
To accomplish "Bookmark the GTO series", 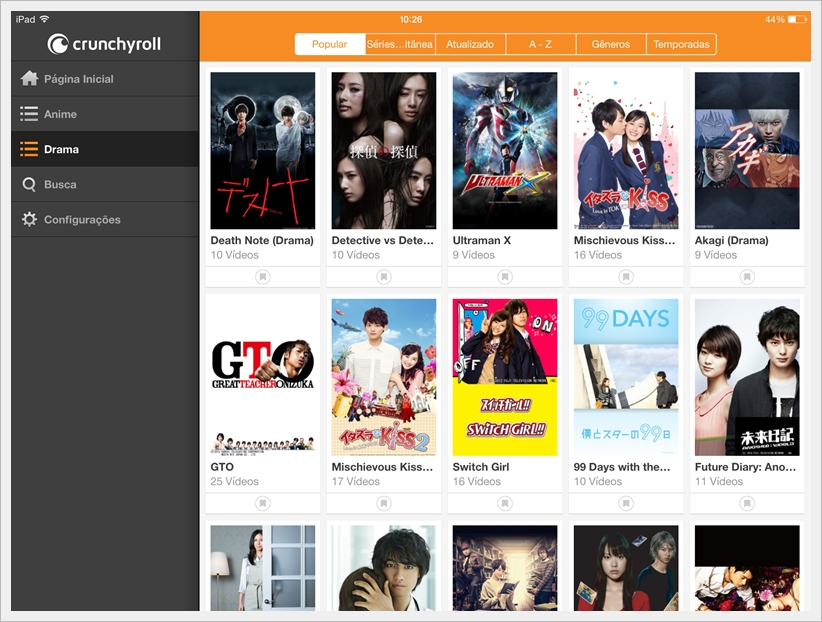I will (x=263, y=503).
